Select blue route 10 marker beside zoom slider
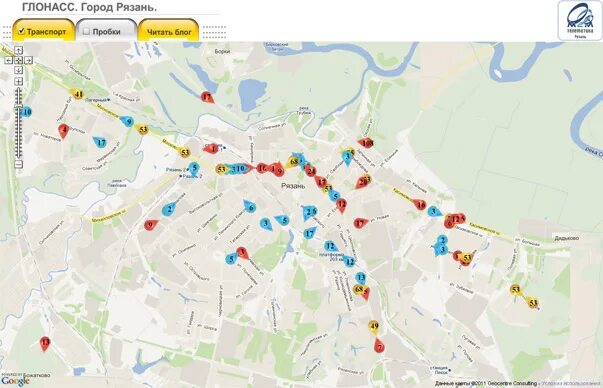This screenshot has height=388, width=603. click(26, 112)
